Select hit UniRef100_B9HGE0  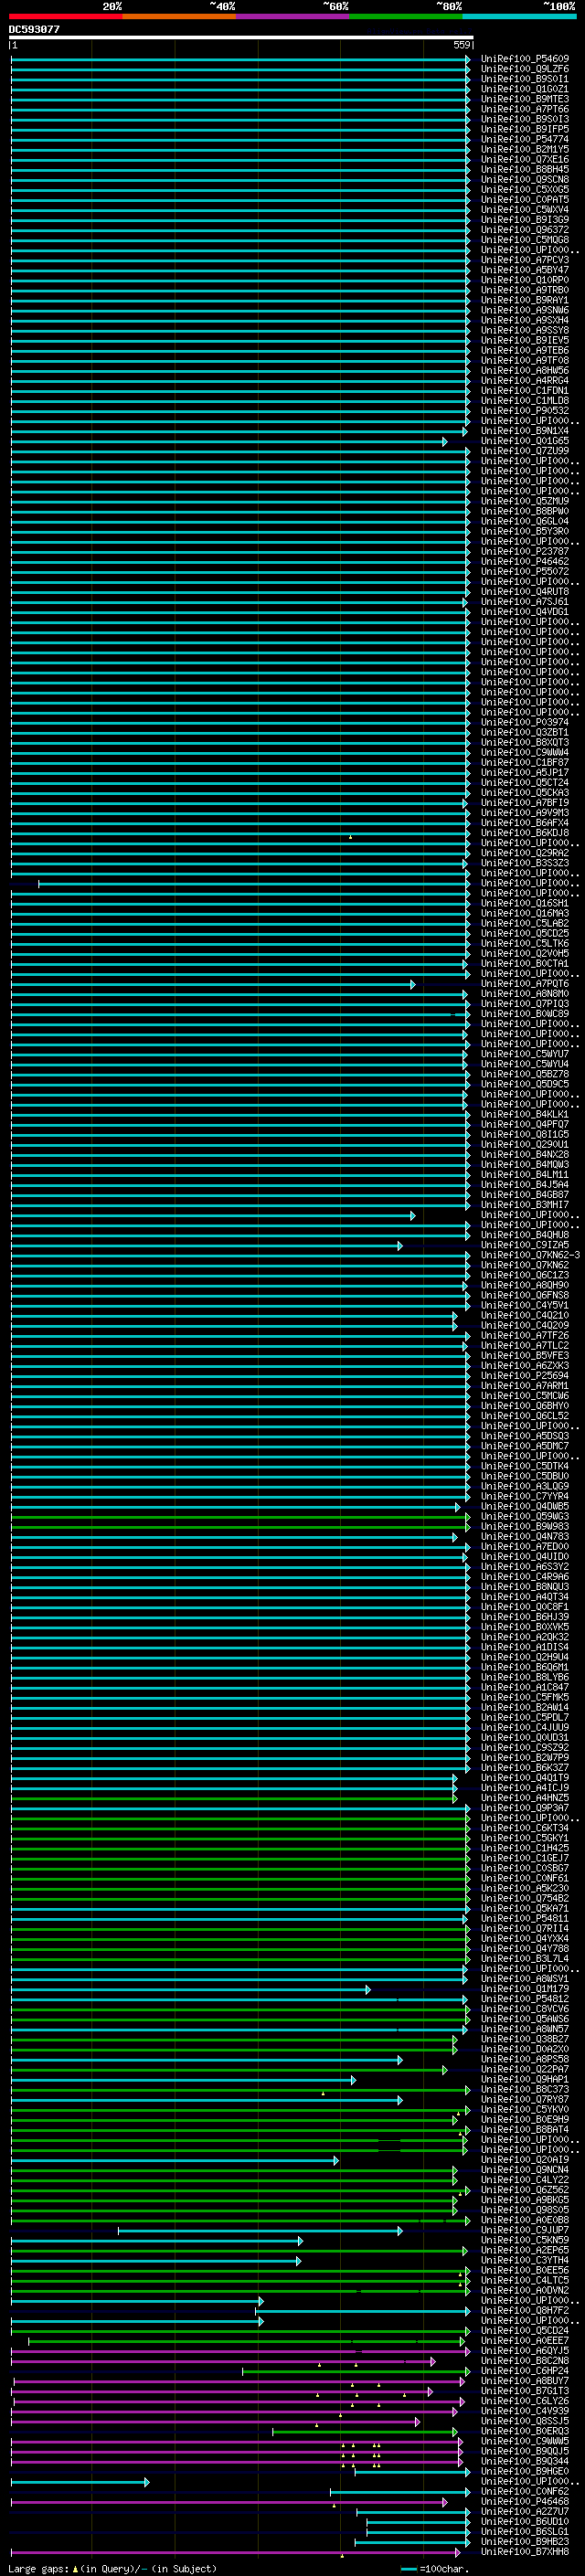(x=525, y=2471)
